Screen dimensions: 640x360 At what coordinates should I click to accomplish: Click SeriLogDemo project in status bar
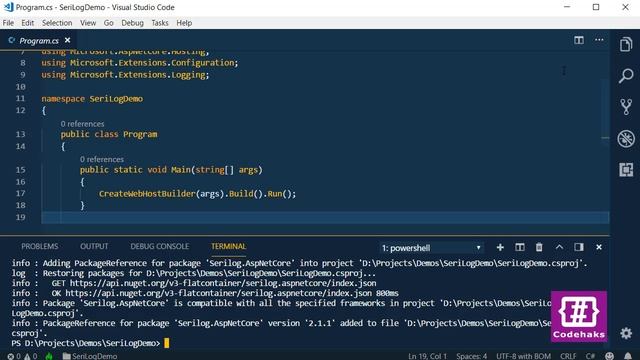pos(90,356)
